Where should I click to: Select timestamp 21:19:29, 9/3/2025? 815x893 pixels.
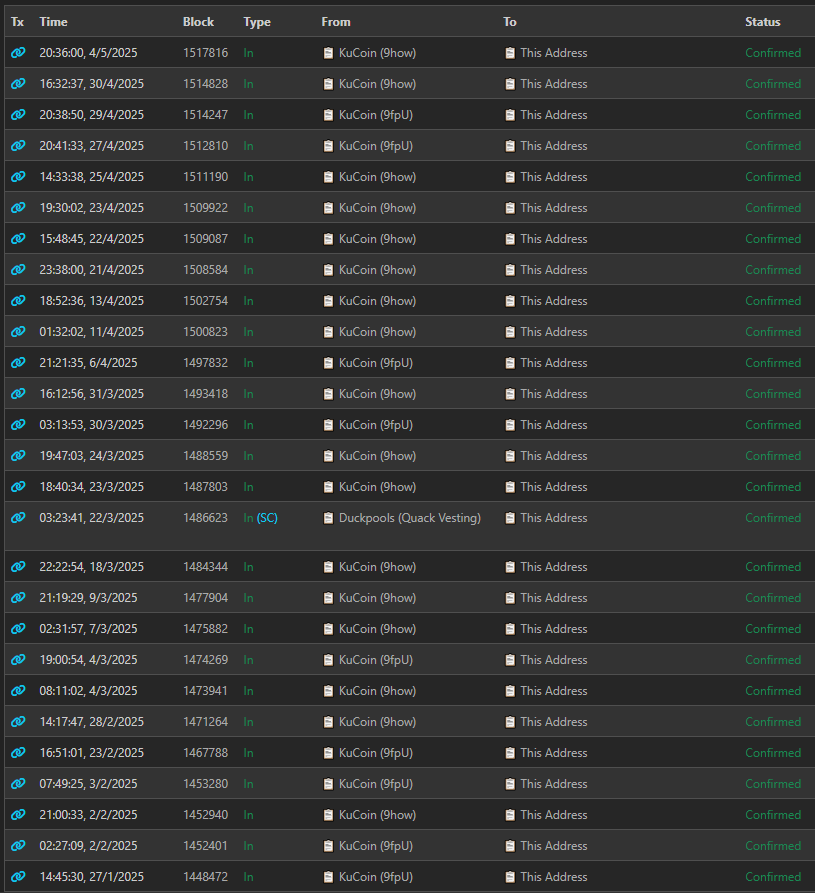pos(88,597)
